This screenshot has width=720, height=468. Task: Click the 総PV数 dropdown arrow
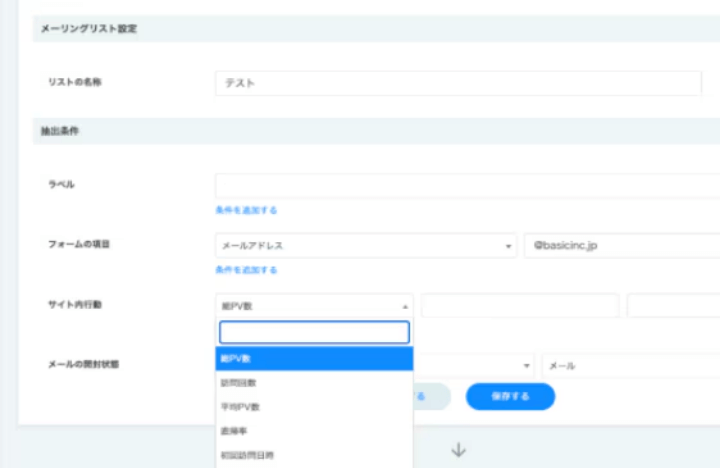(x=405, y=306)
